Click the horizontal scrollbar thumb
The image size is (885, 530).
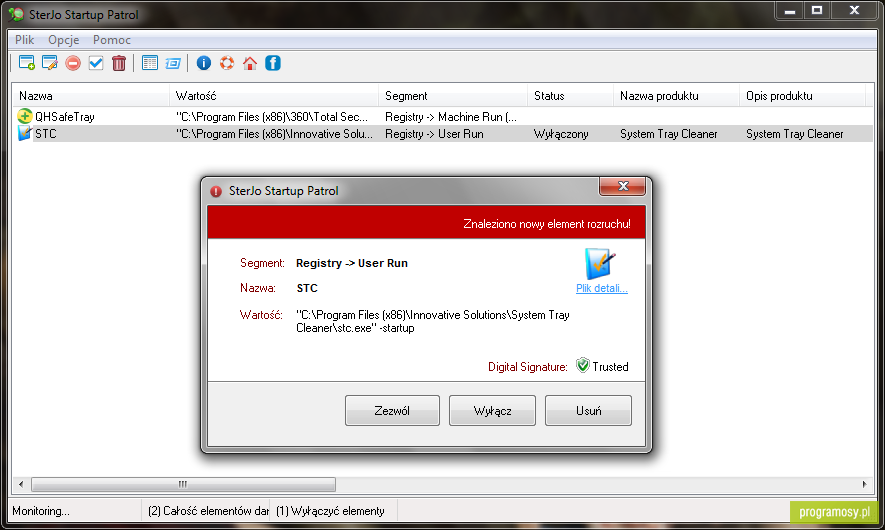[x=183, y=484]
